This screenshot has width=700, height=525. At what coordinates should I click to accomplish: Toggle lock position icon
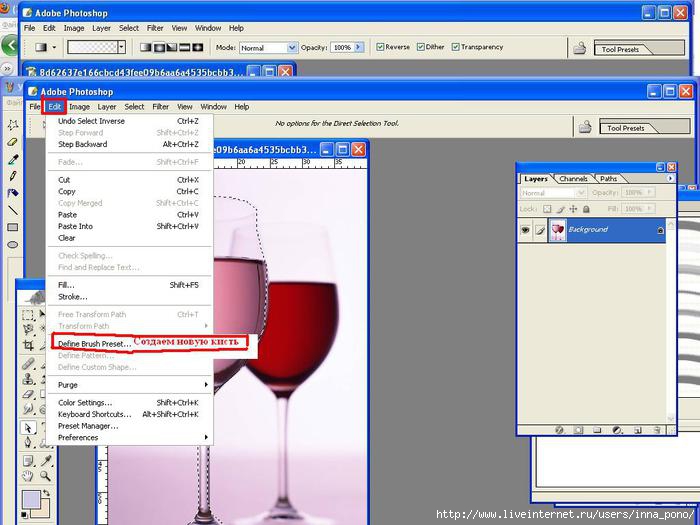pos(573,209)
